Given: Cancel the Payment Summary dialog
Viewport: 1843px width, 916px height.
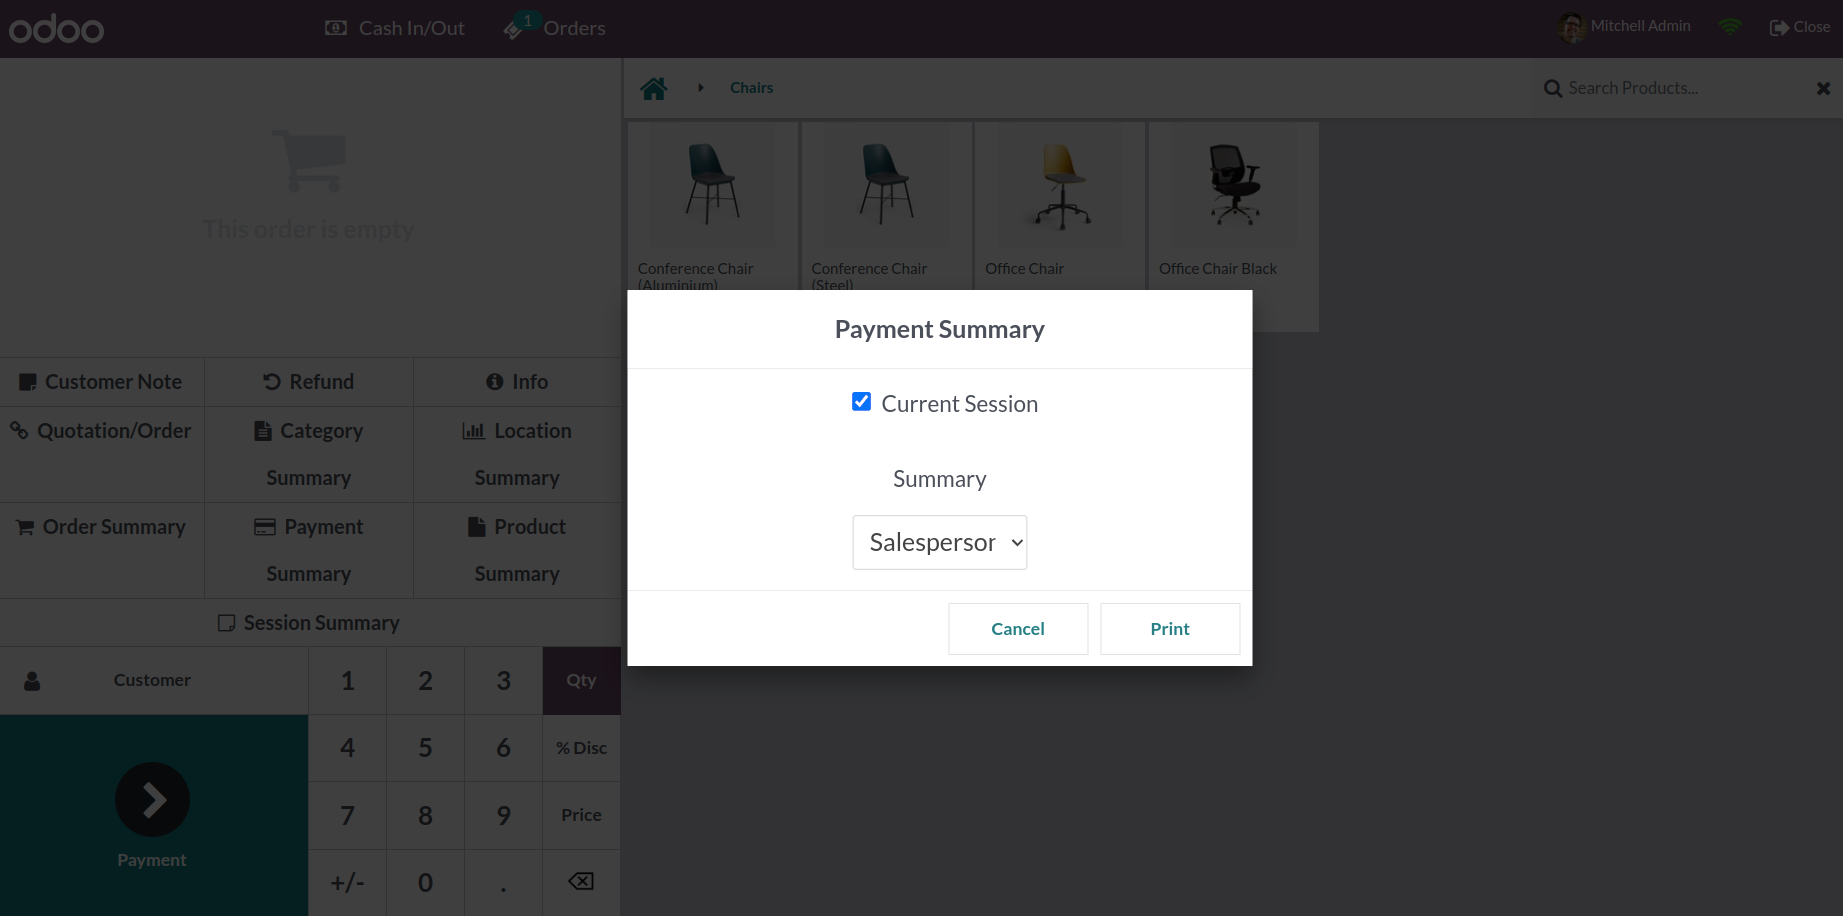Looking at the screenshot, I should point(1017,629).
